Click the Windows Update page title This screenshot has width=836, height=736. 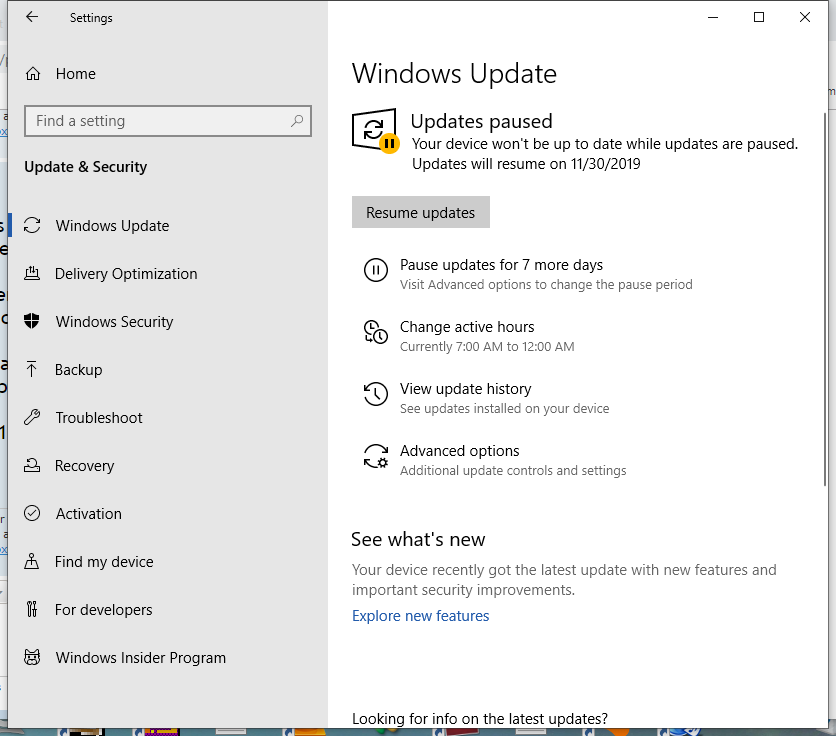click(454, 74)
